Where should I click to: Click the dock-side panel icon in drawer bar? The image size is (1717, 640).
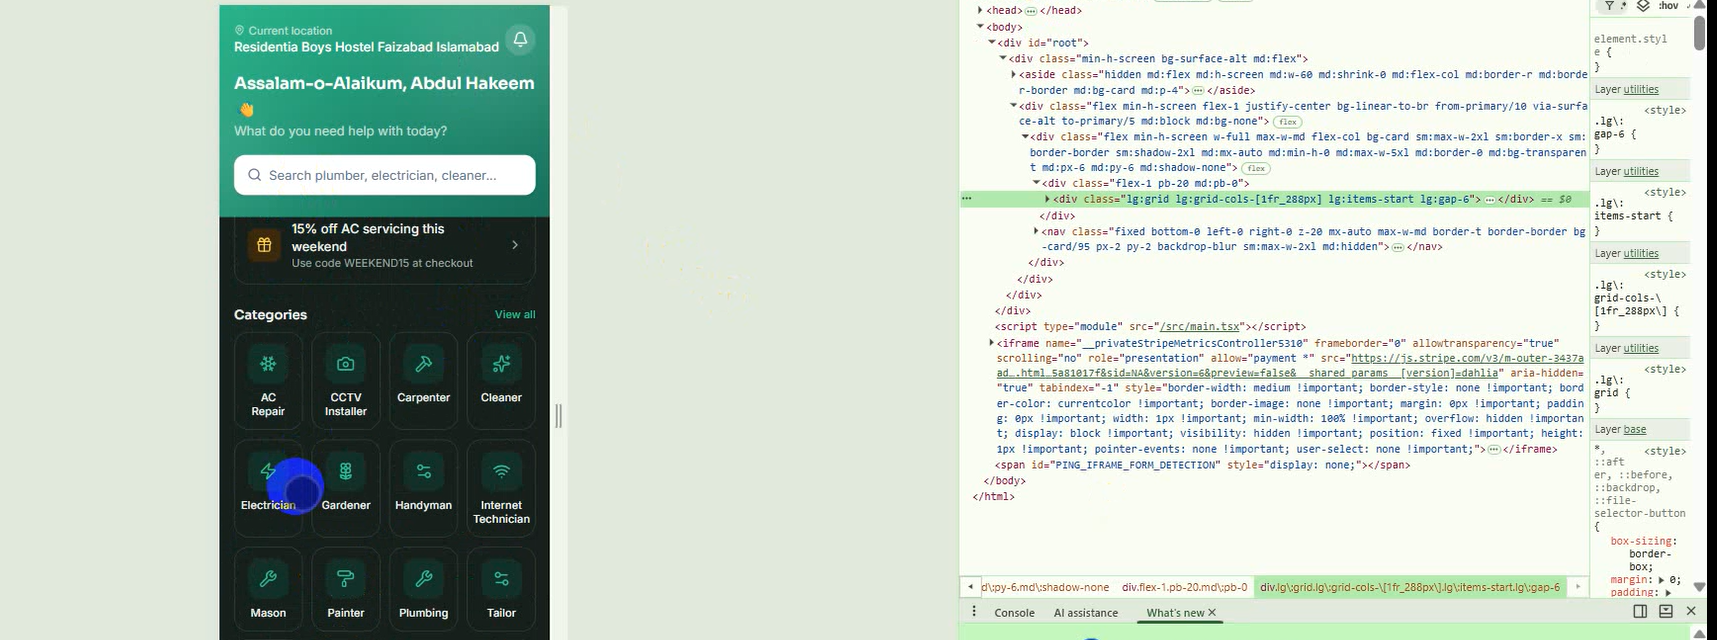pos(1640,611)
